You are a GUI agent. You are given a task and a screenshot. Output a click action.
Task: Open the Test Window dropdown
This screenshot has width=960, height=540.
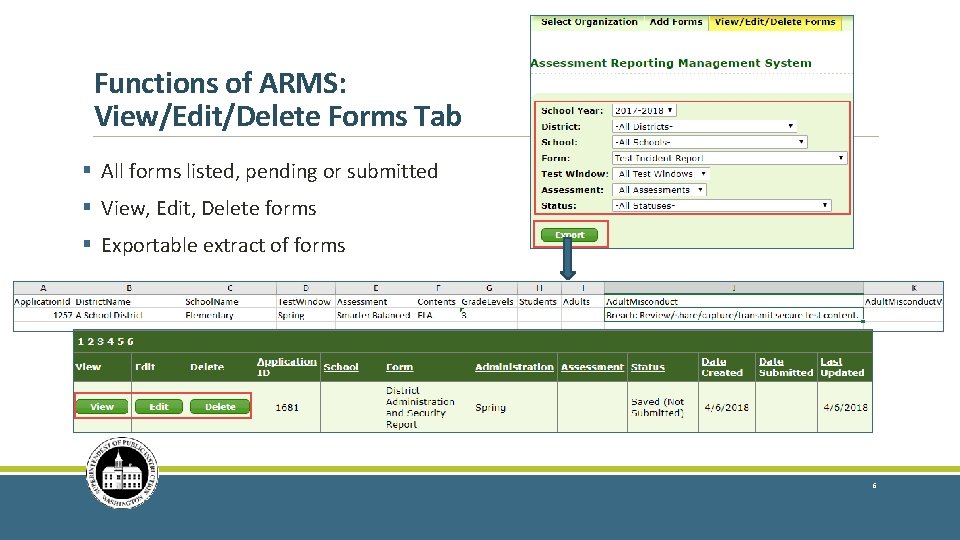(661, 174)
